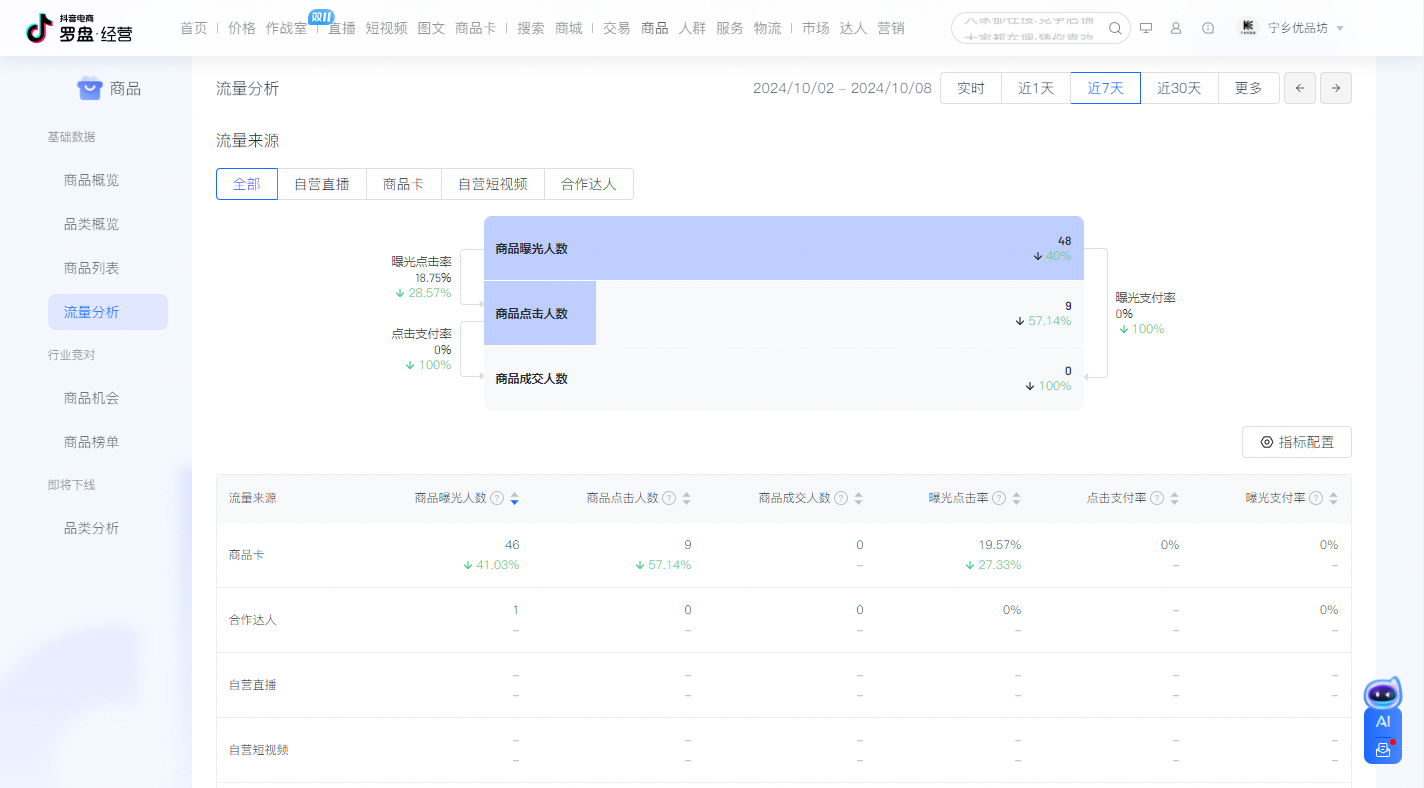Open 作战室 in top navigation

point(287,28)
